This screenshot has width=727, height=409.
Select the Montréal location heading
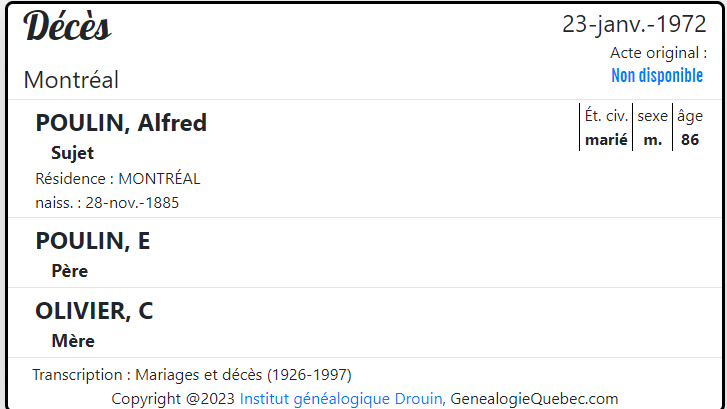pos(71,80)
